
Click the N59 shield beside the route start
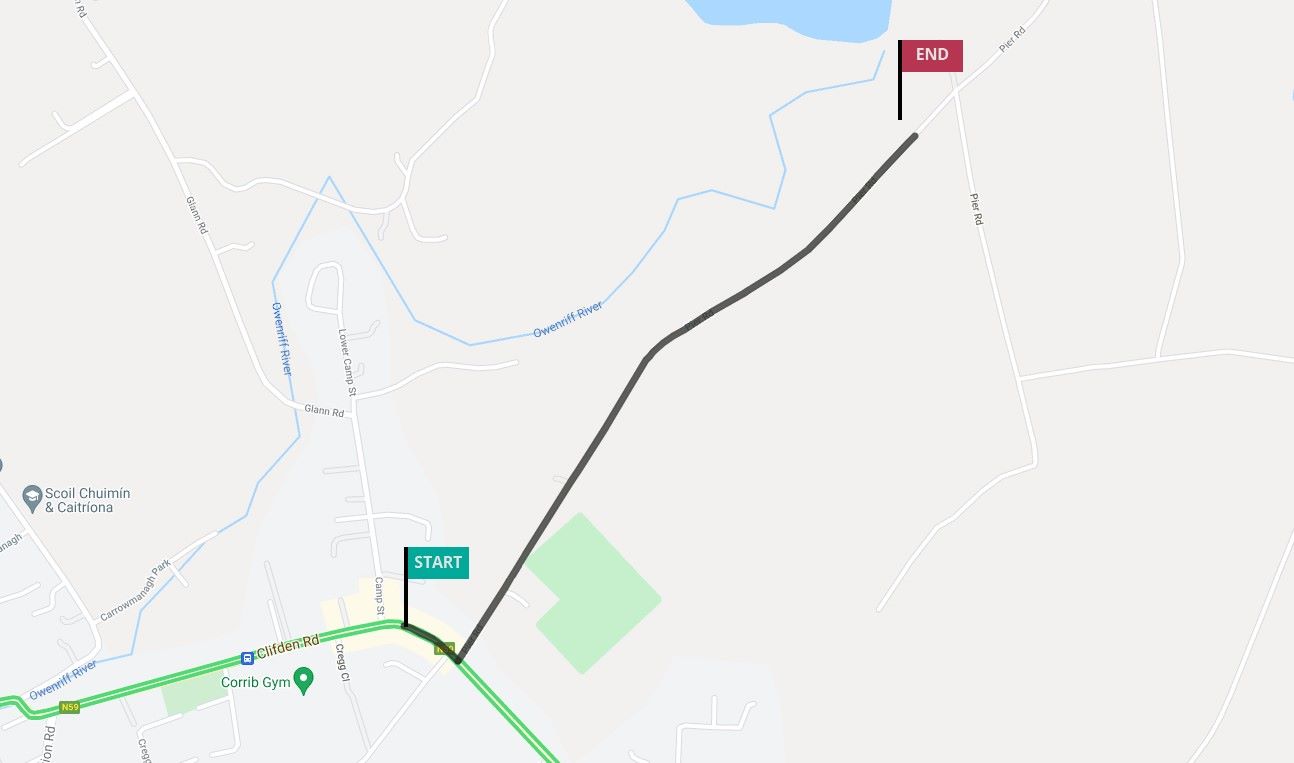coord(444,648)
